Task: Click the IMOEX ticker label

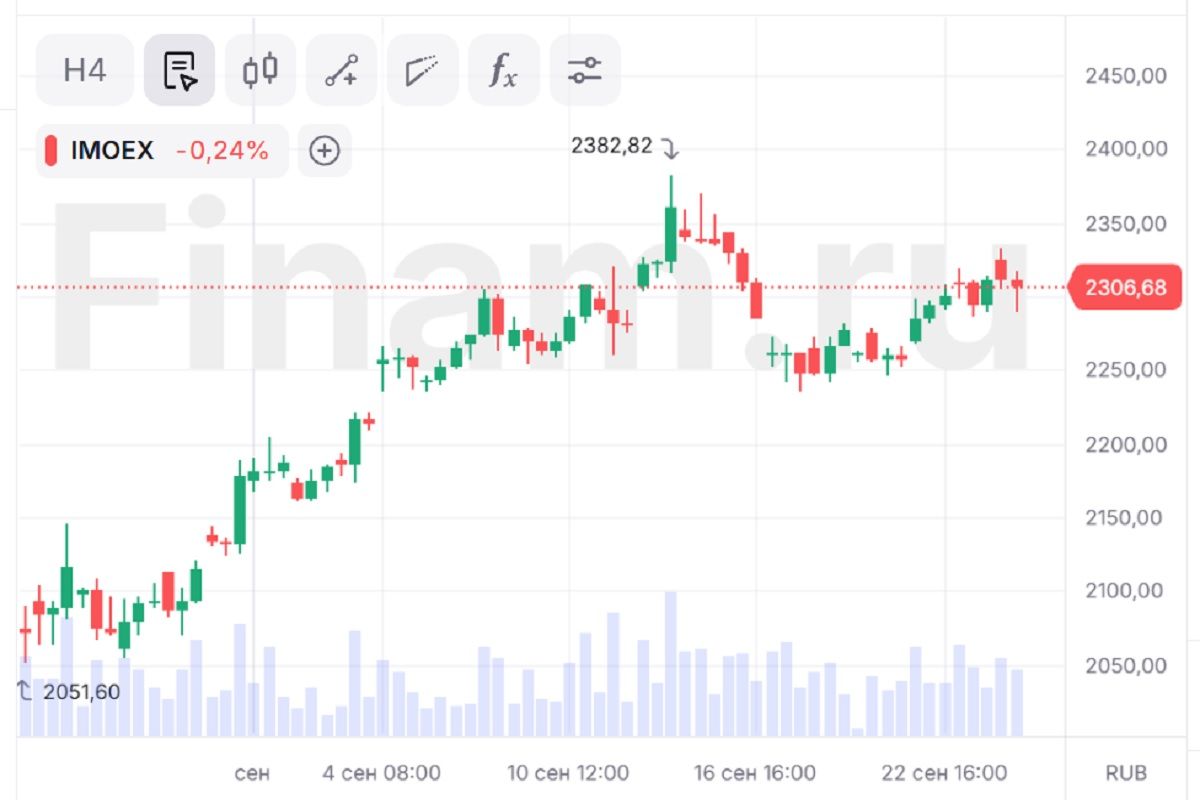Action: click(x=112, y=151)
